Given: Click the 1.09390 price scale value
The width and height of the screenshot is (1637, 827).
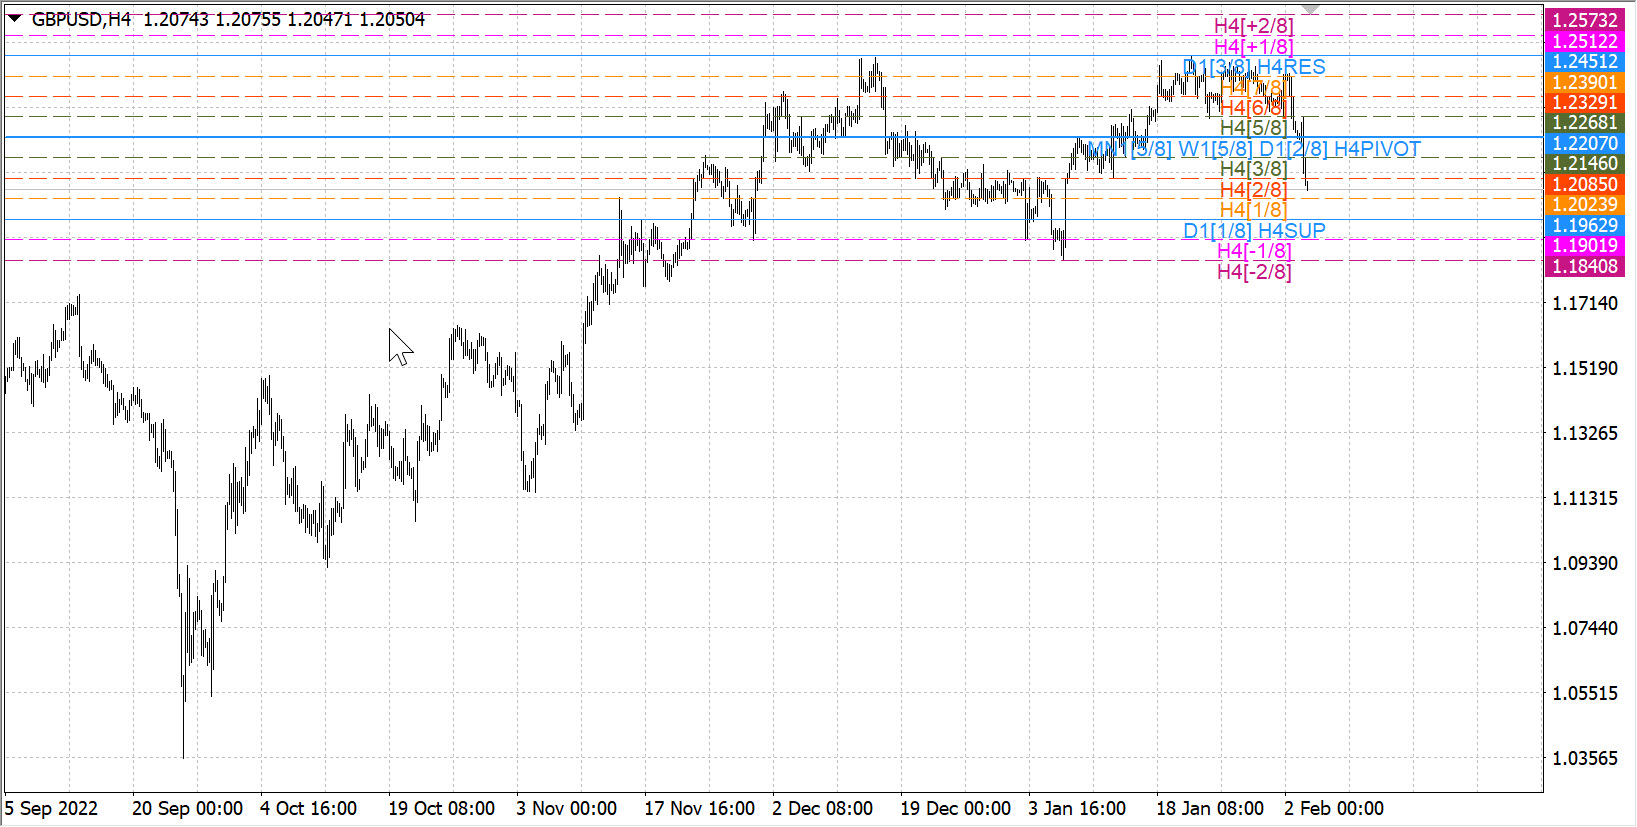Looking at the screenshot, I should [1585, 563].
